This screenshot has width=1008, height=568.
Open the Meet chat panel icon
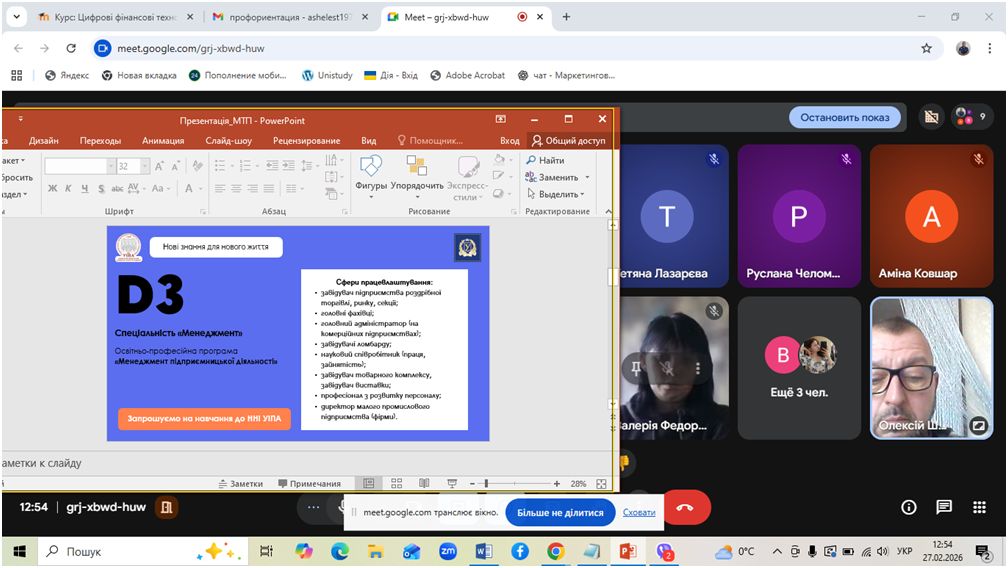pos(944,507)
